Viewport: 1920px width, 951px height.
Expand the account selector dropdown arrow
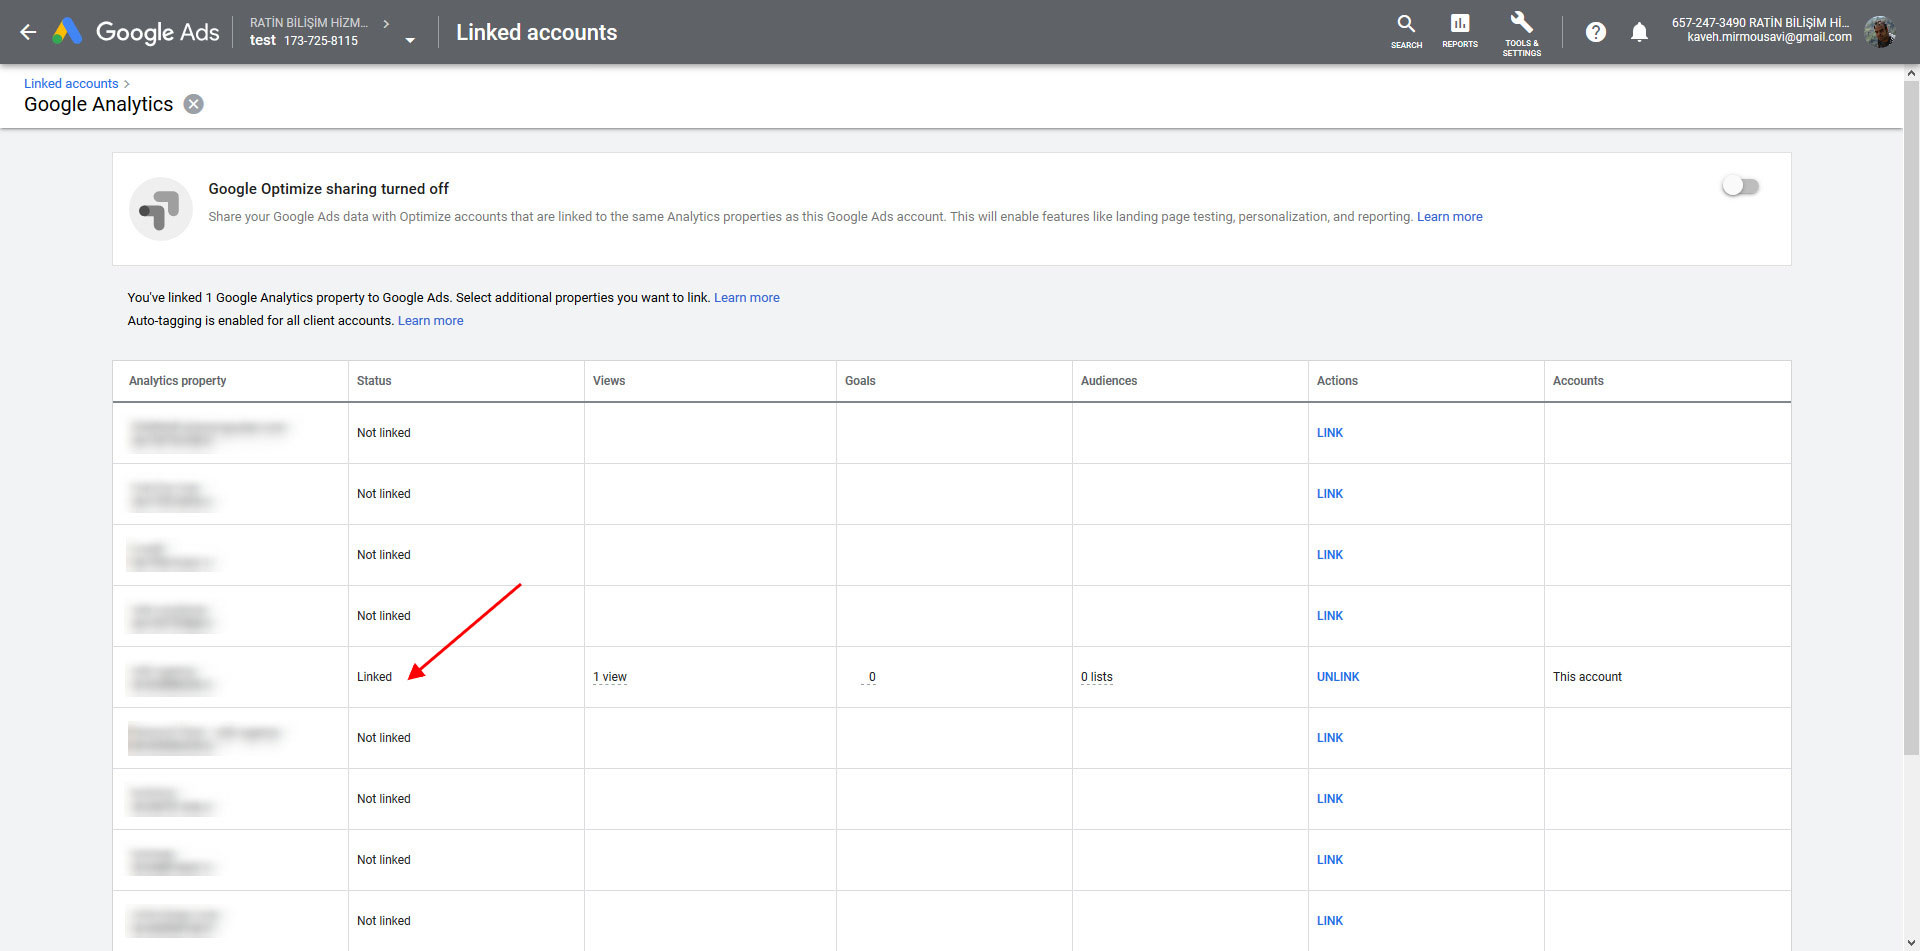point(410,41)
